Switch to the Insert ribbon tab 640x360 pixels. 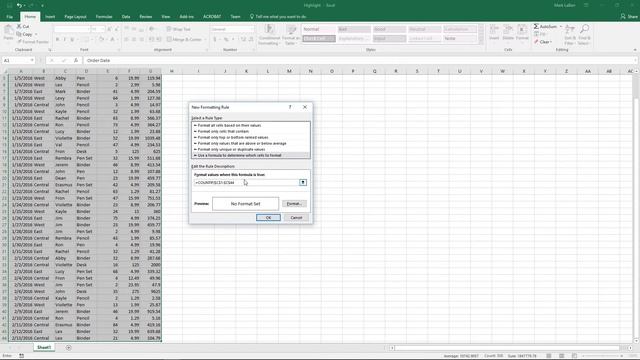coord(50,17)
